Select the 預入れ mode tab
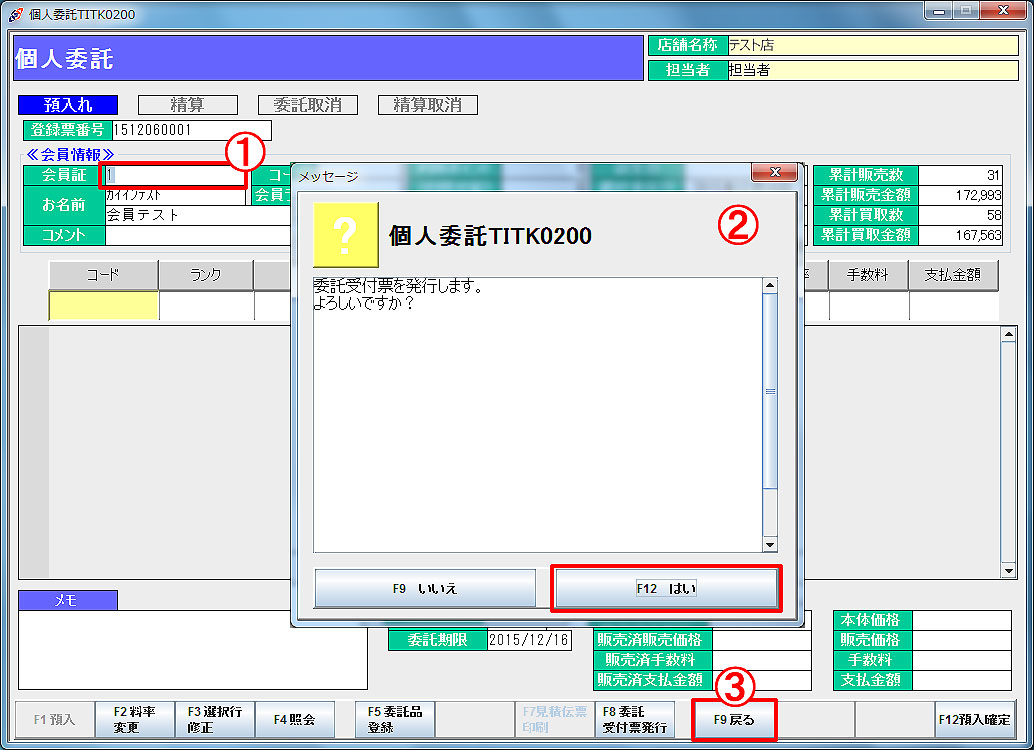 [x=68, y=105]
